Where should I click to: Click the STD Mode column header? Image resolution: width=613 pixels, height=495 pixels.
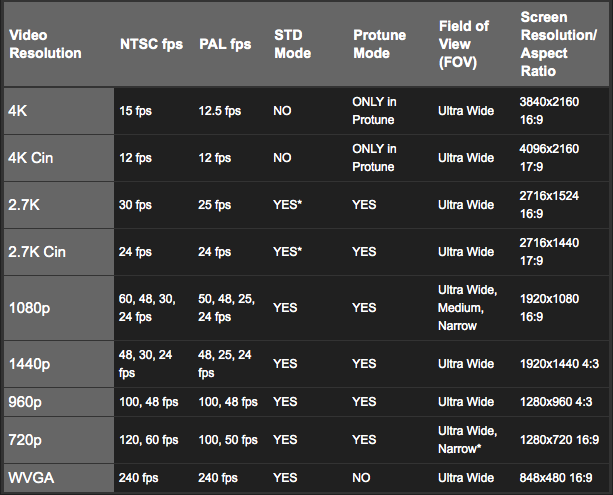(290, 44)
